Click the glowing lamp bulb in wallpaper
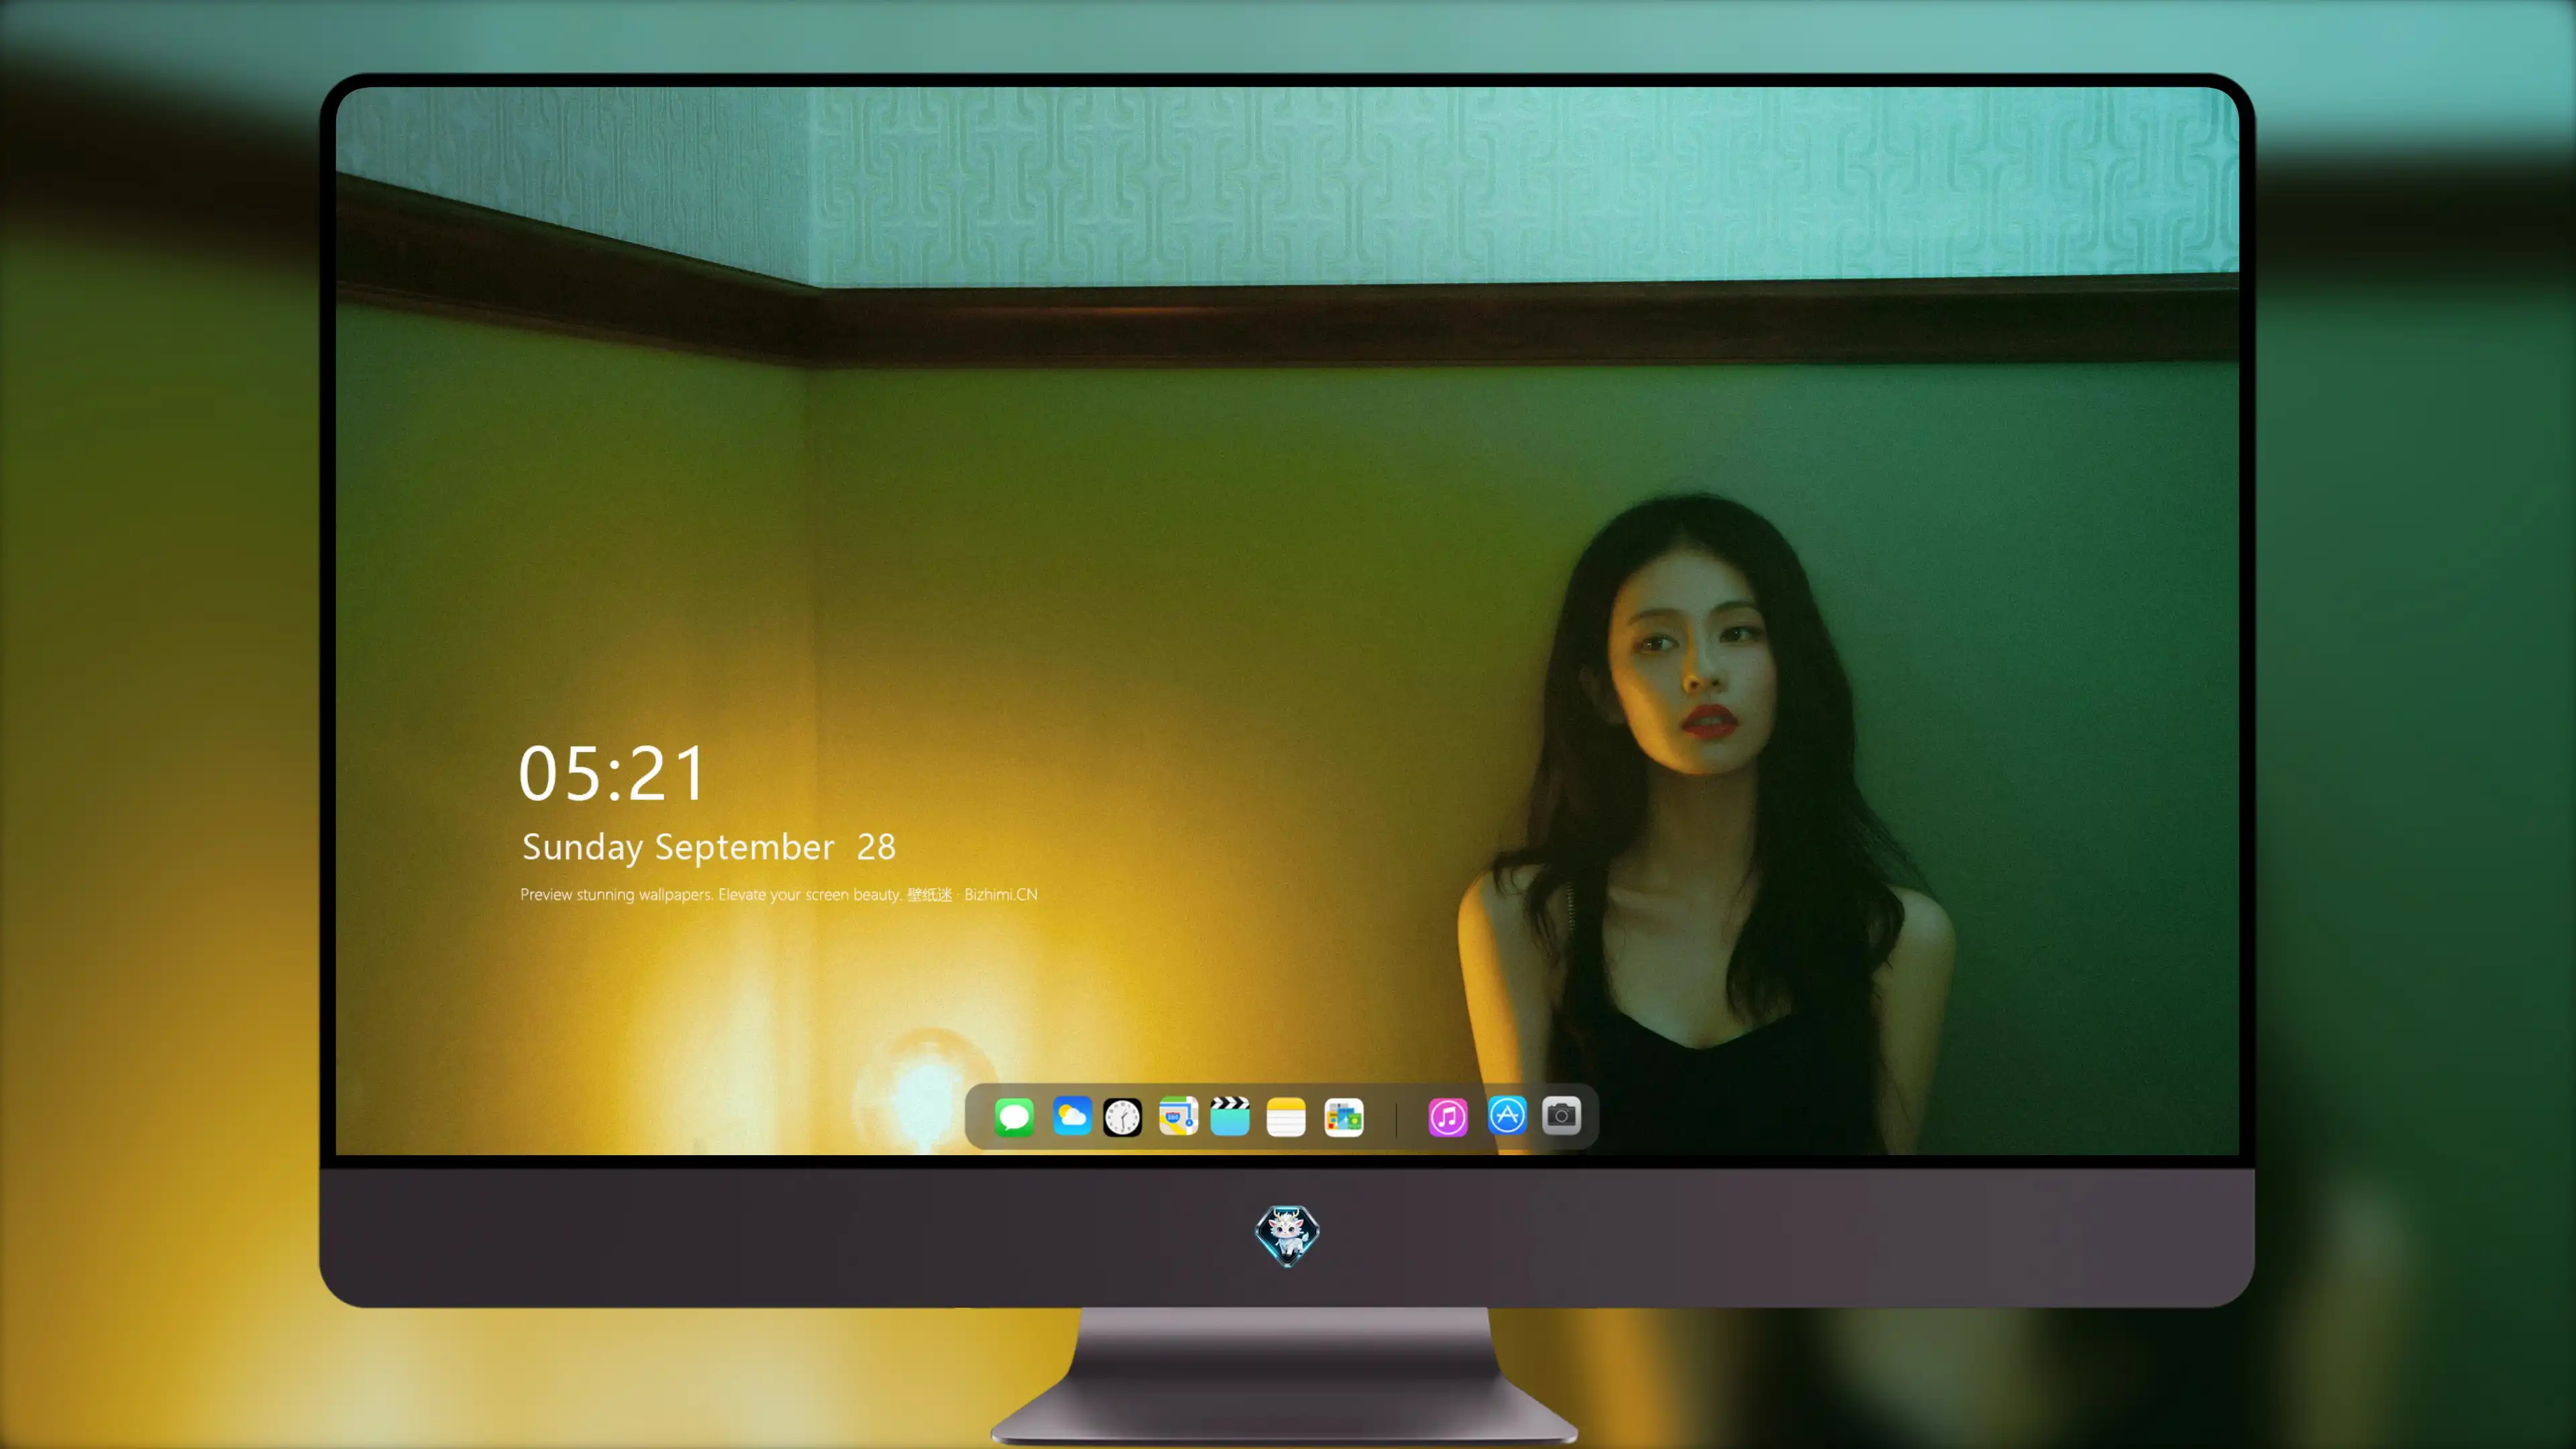This screenshot has width=2576, height=1449. click(x=926, y=1090)
